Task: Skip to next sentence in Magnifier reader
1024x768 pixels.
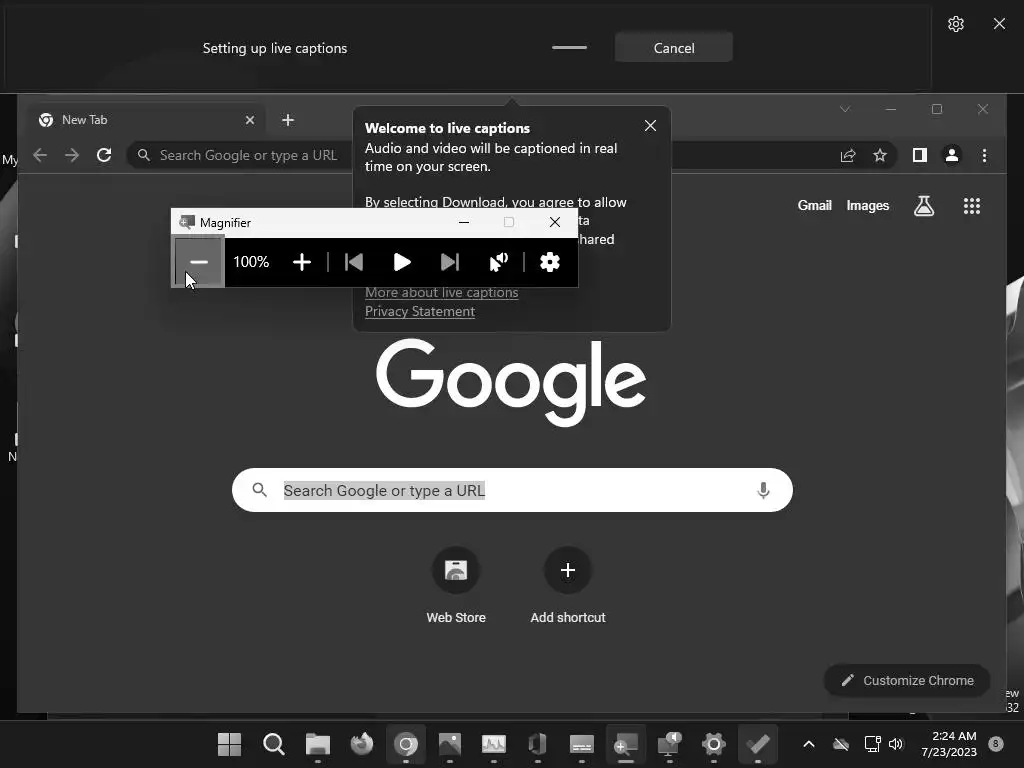Action: [x=450, y=263]
